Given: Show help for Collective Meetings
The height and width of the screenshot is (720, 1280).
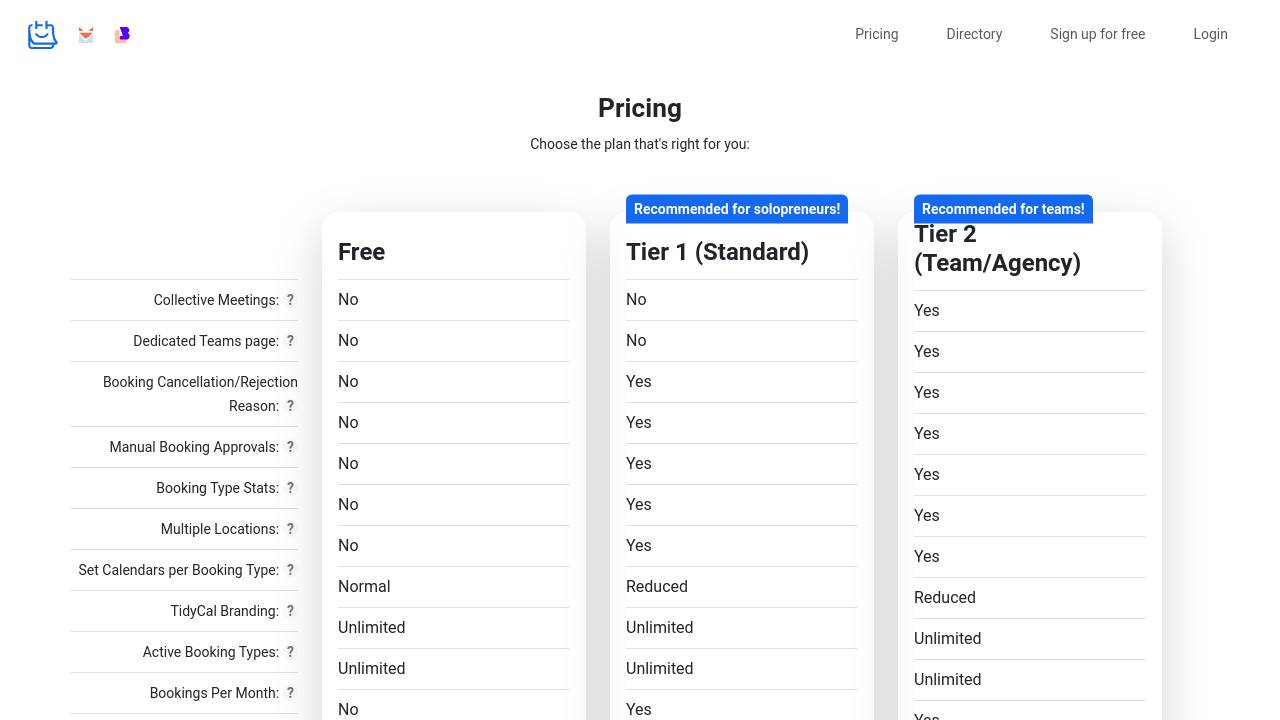Looking at the screenshot, I should pyautogui.click(x=290, y=300).
